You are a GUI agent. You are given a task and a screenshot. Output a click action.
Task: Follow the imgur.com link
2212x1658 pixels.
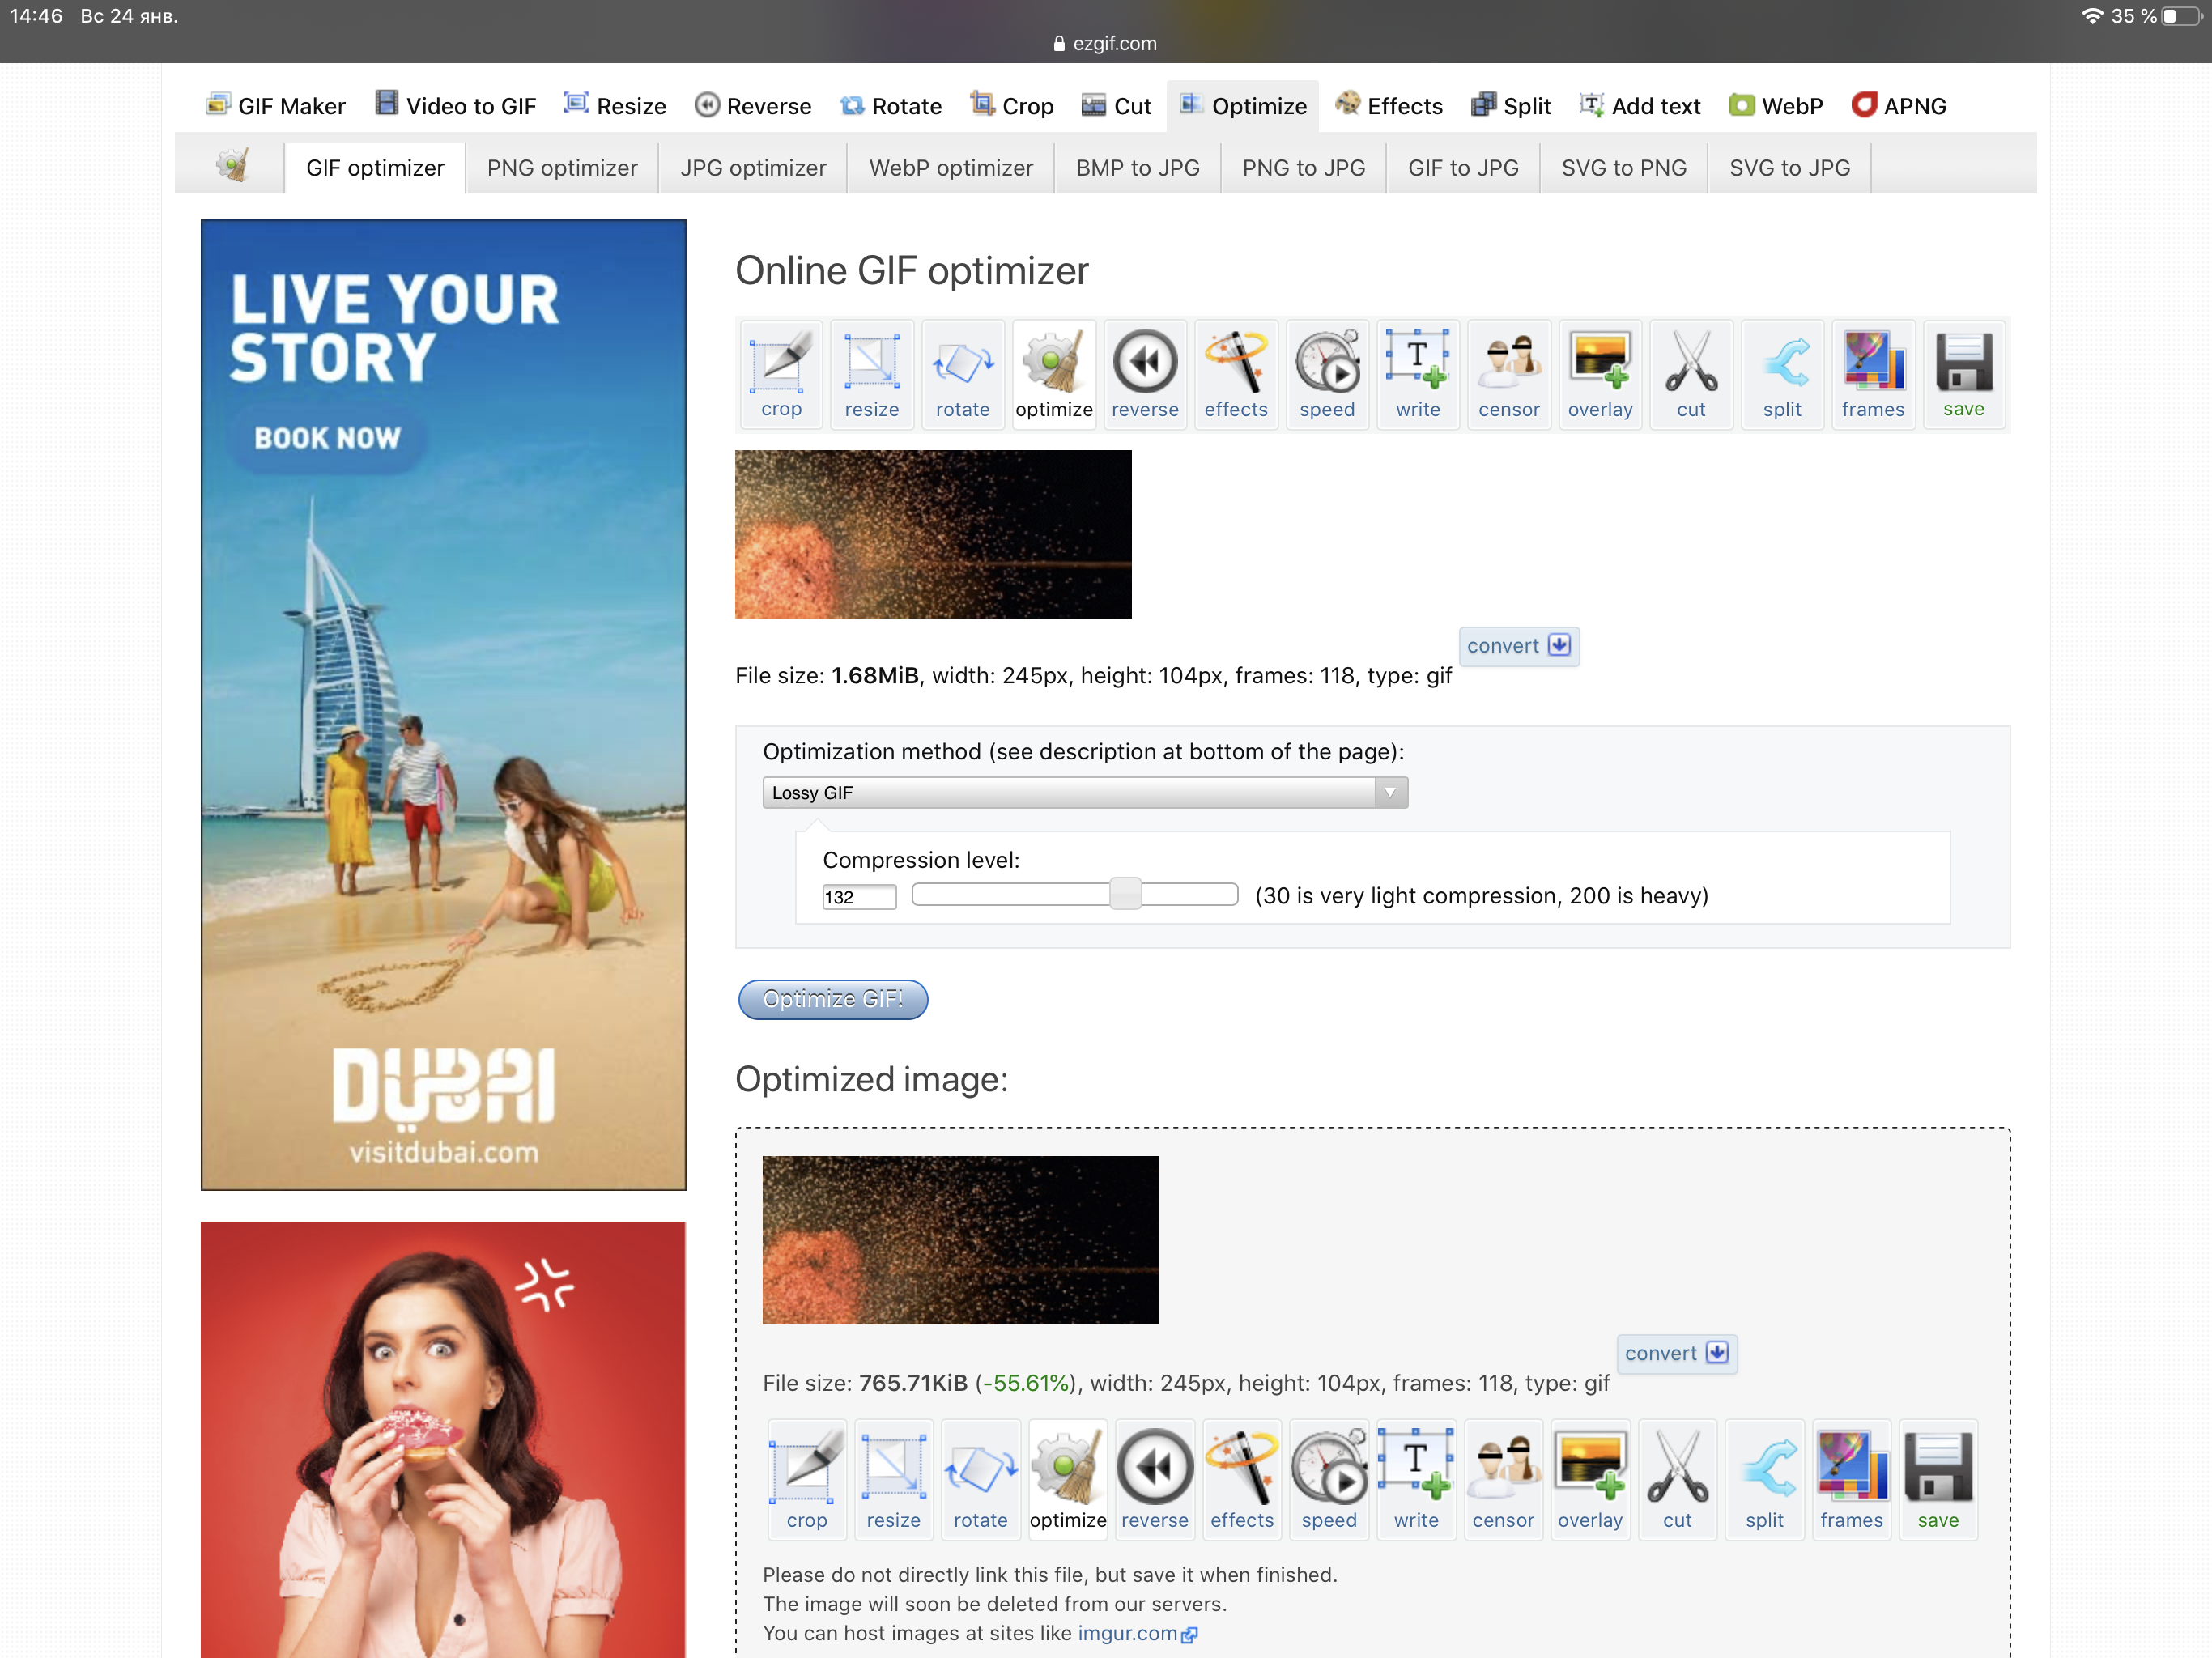pyautogui.click(x=1127, y=1633)
